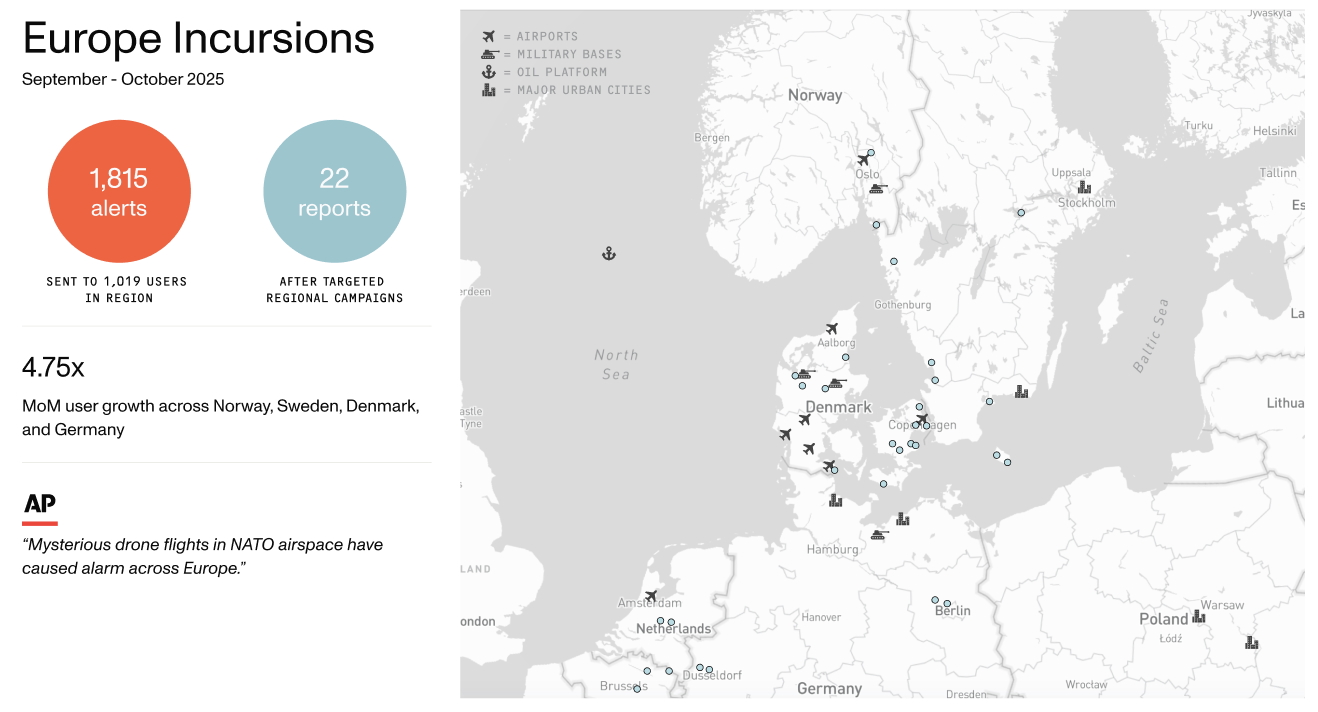1318x712 pixels.
Task: Click the airport icon above Aalborg
Action: (x=831, y=329)
